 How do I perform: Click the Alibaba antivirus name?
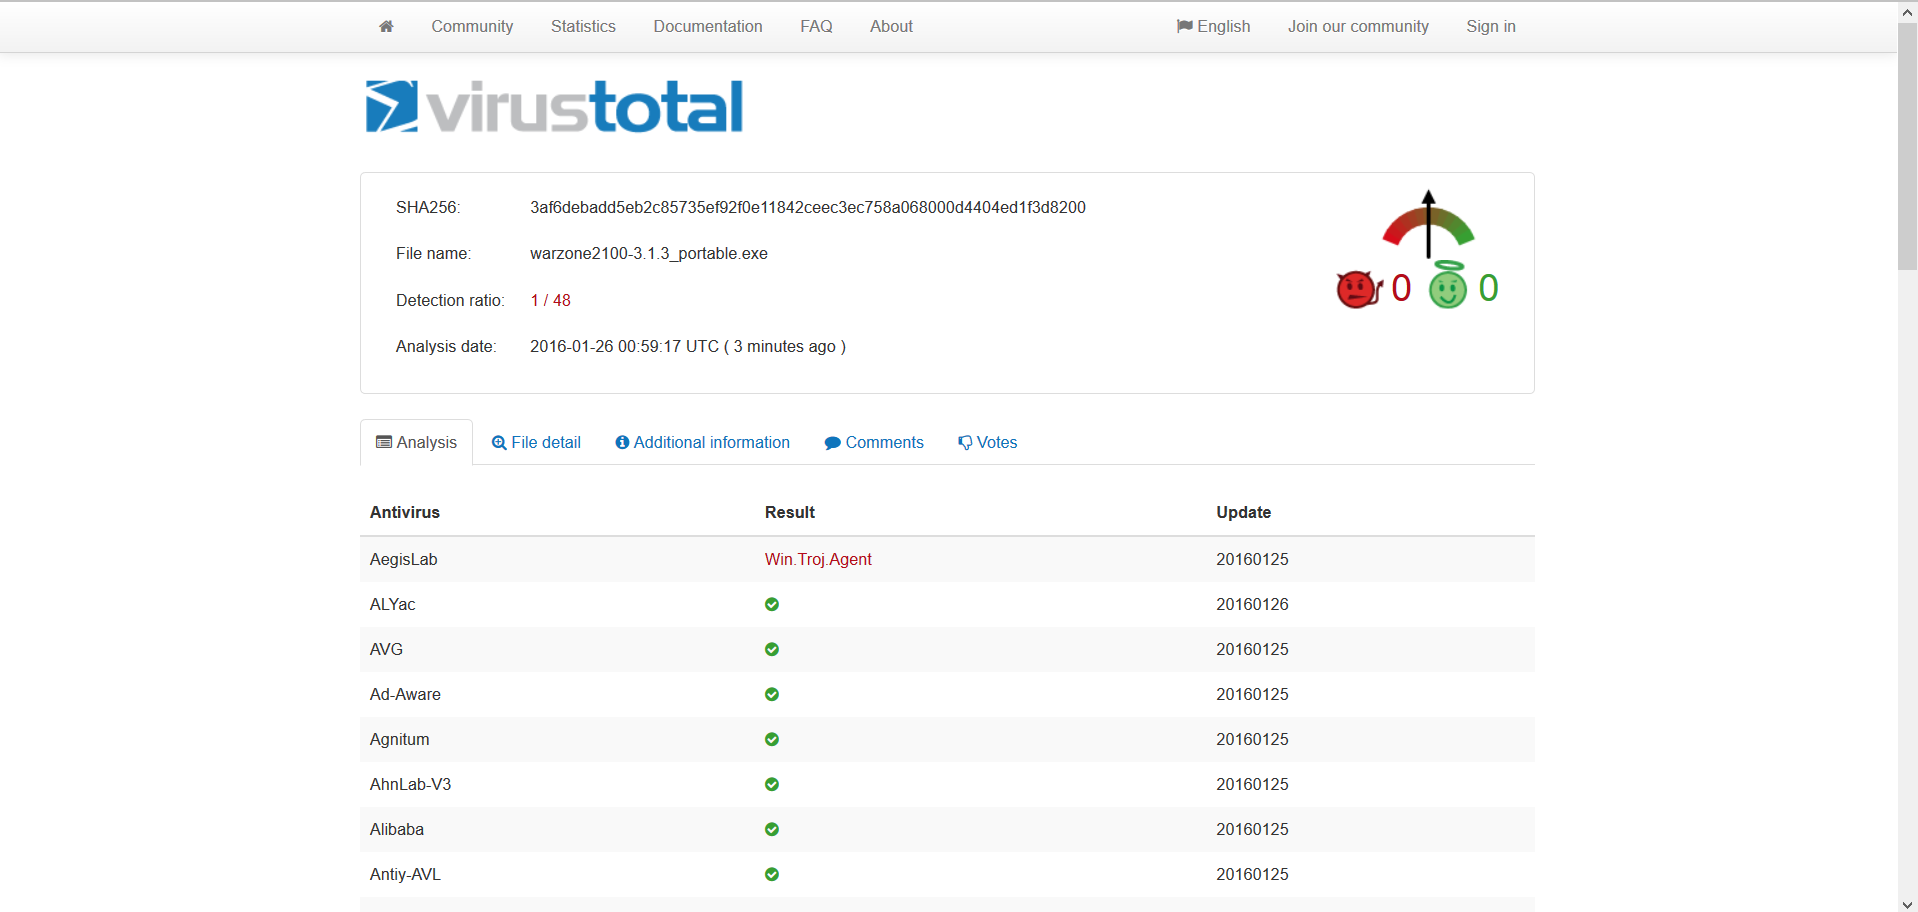[x=397, y=829]
